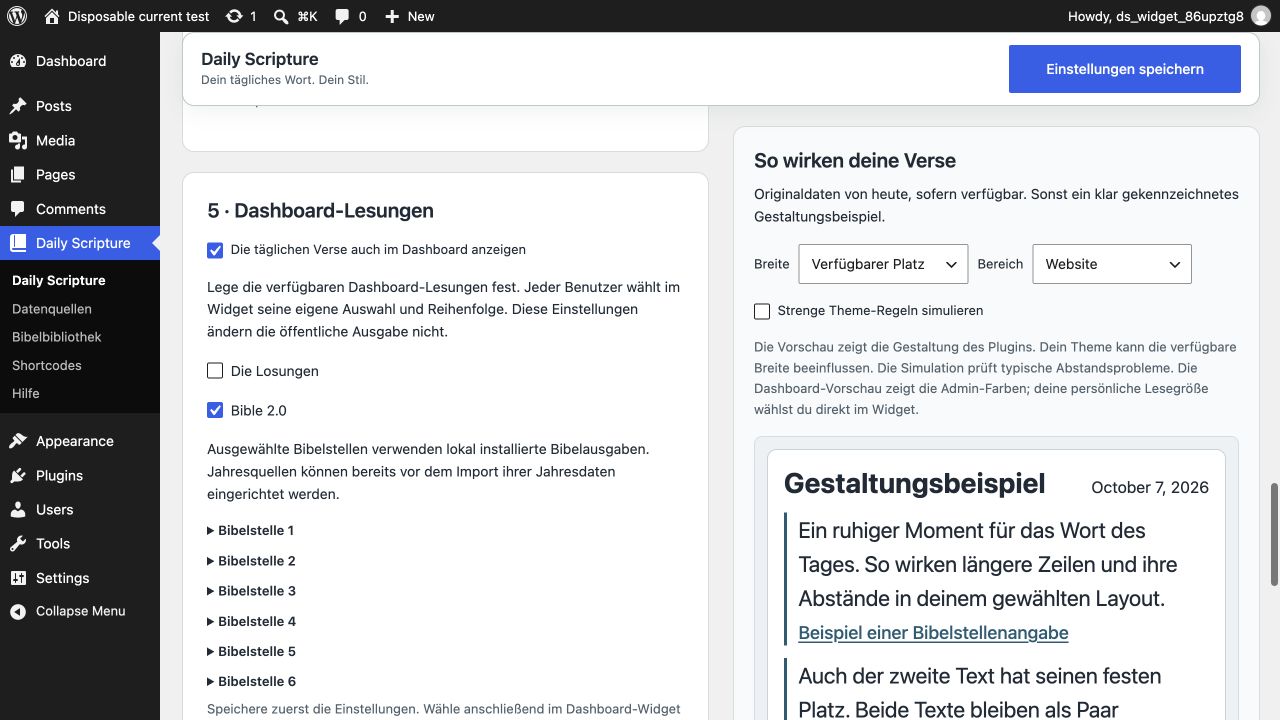
Task: Open the updates icon showing 1
Action: (234, 16)
